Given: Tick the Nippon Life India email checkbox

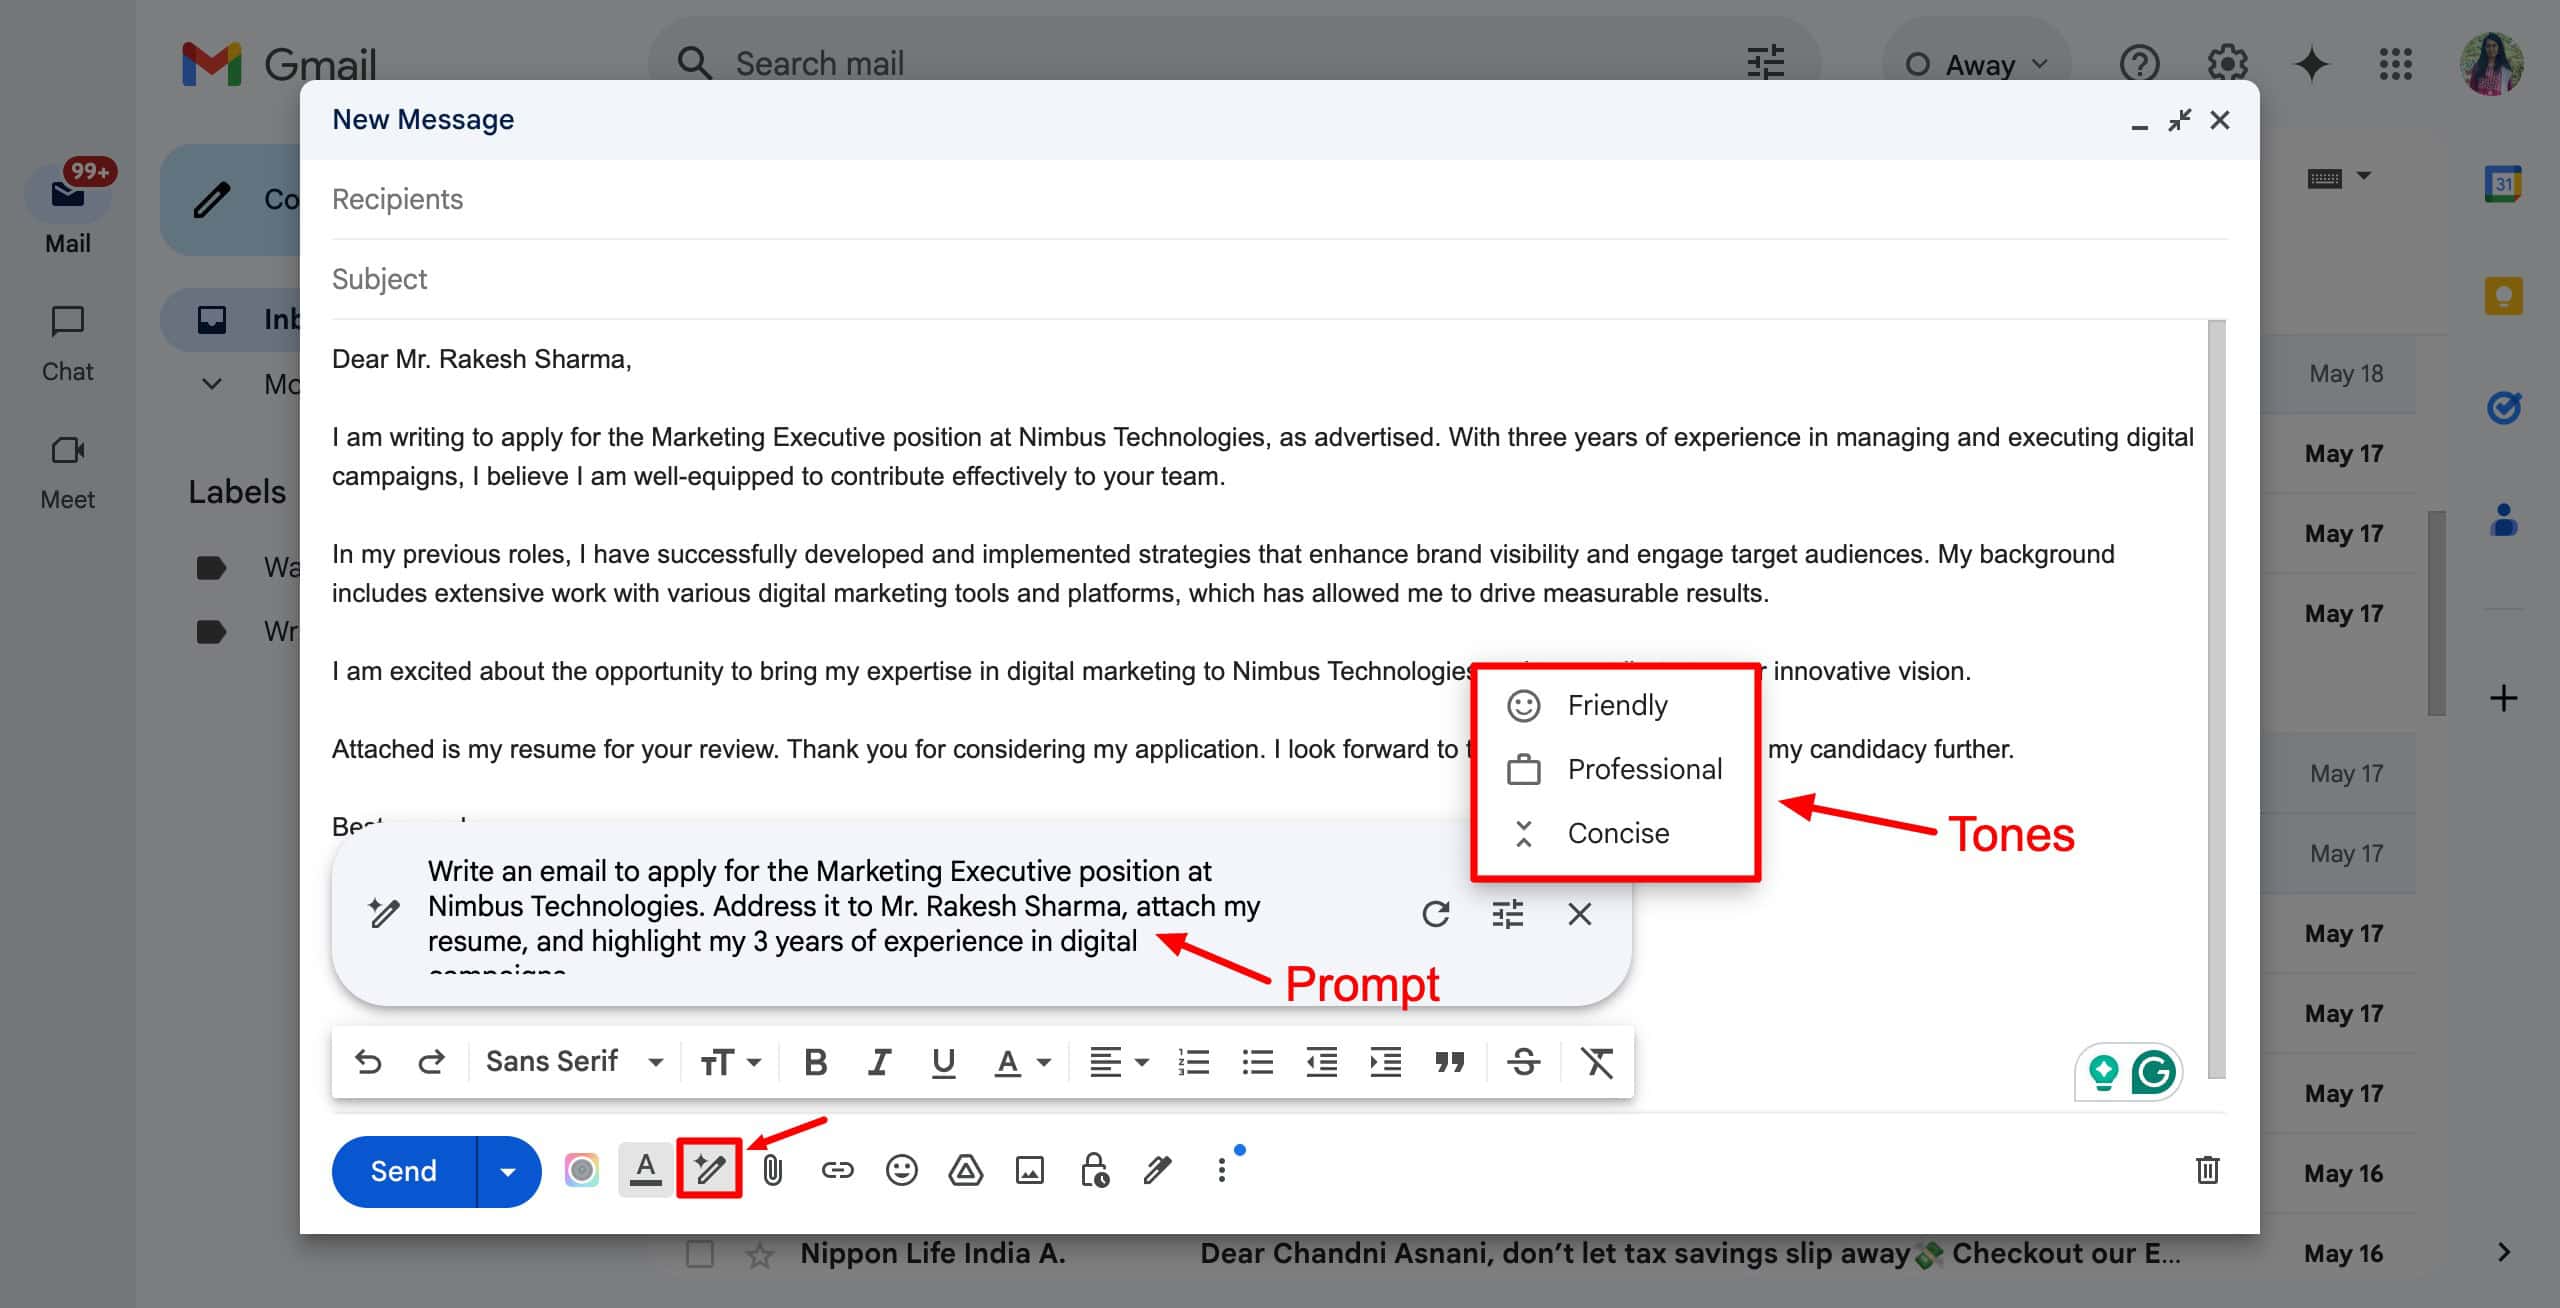Looking at the screenshot, I should [700, 1253].
